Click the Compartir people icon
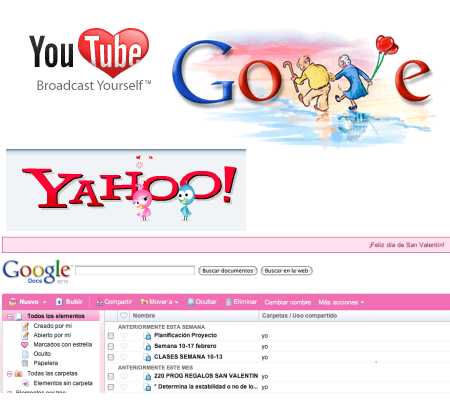Image resolution: width=450 pixels, height=400 pixels. coord(99,302)
